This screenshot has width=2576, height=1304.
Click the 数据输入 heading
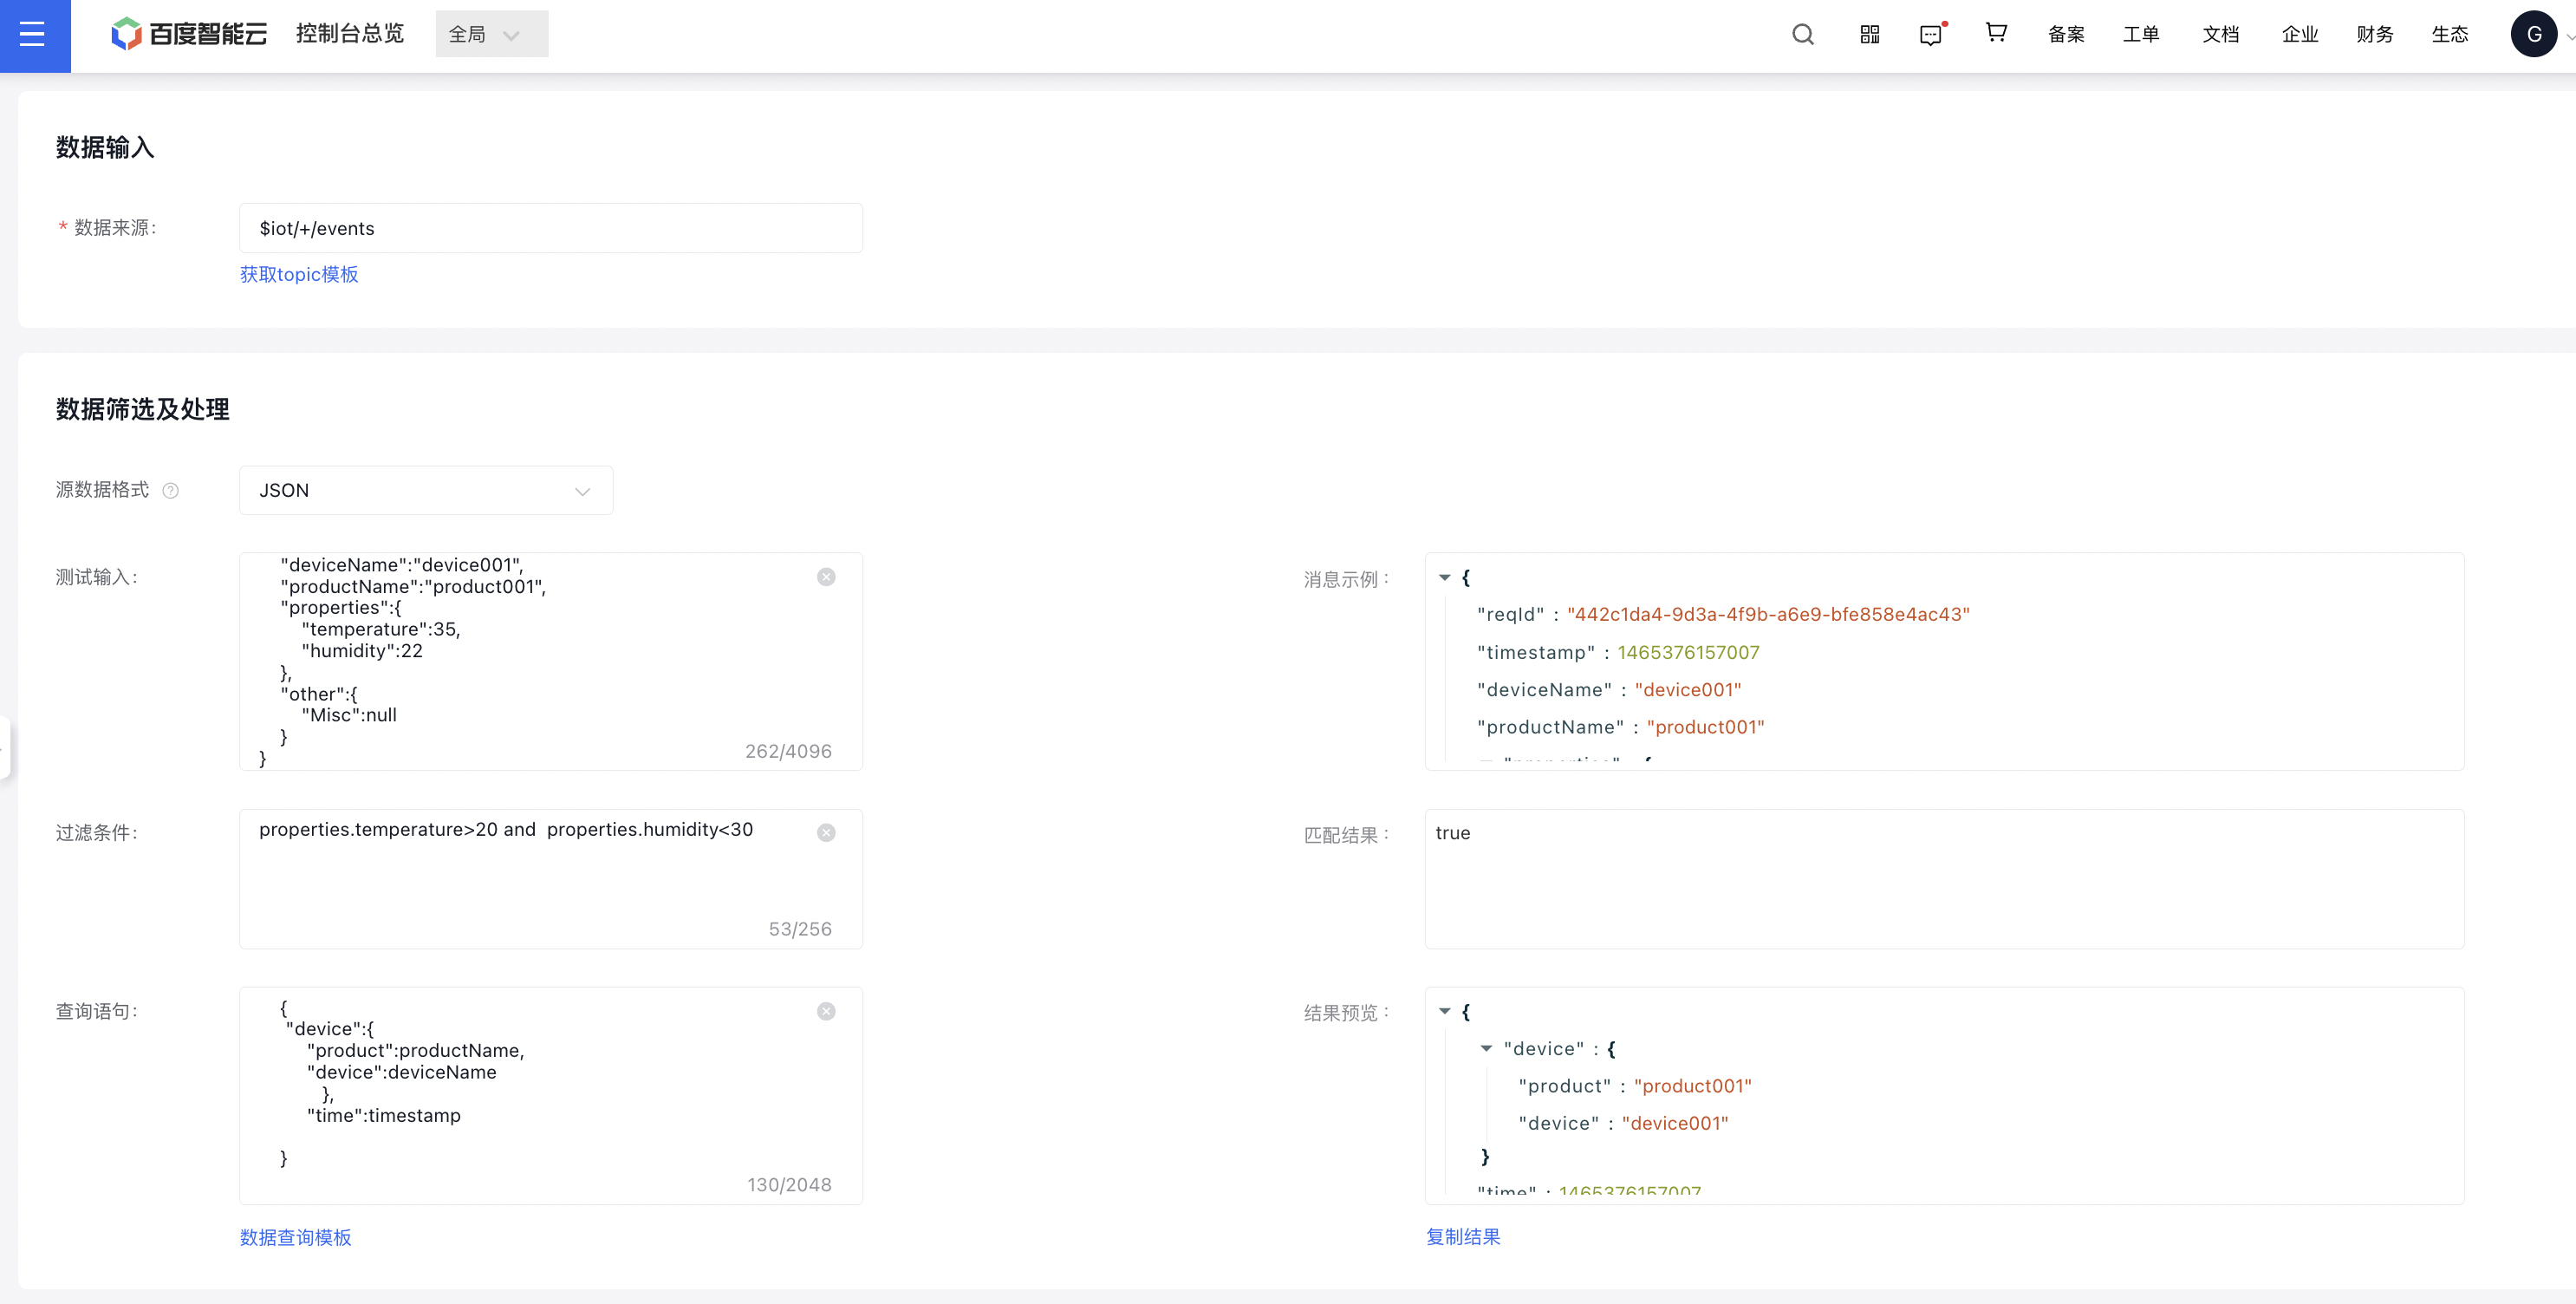coord(105,147)
